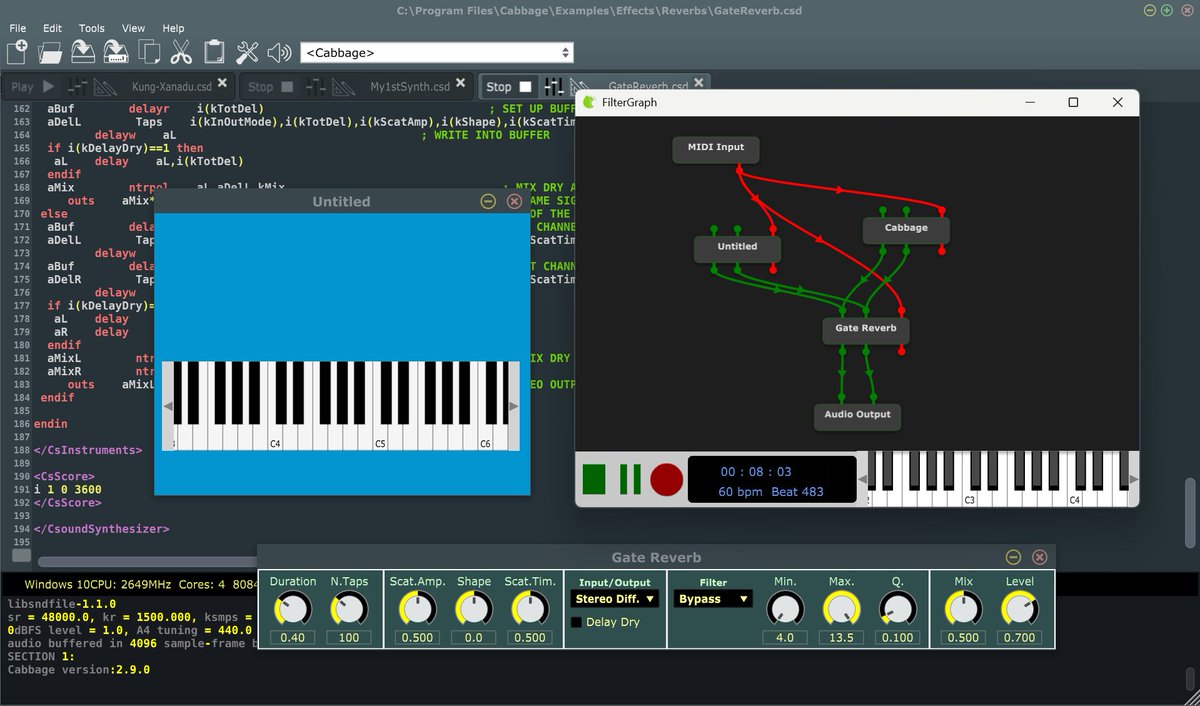Open the Help menu
Screen dimensions: 1200x706
(173, 28)
